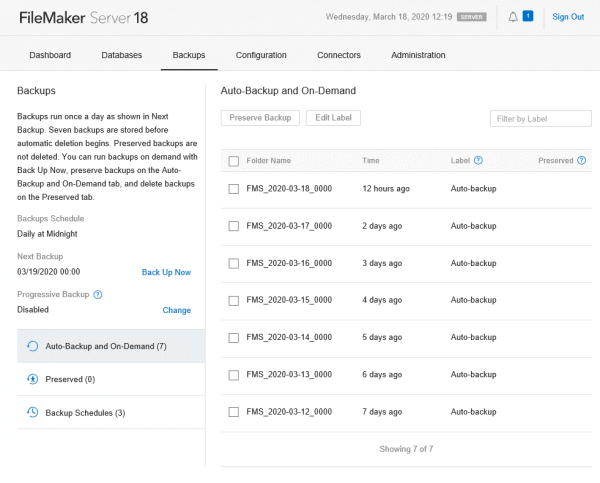Click the next backup time 03/19/2020 00:00
The width and height of the screenshot is (600, 483).
tap(49, 272)
